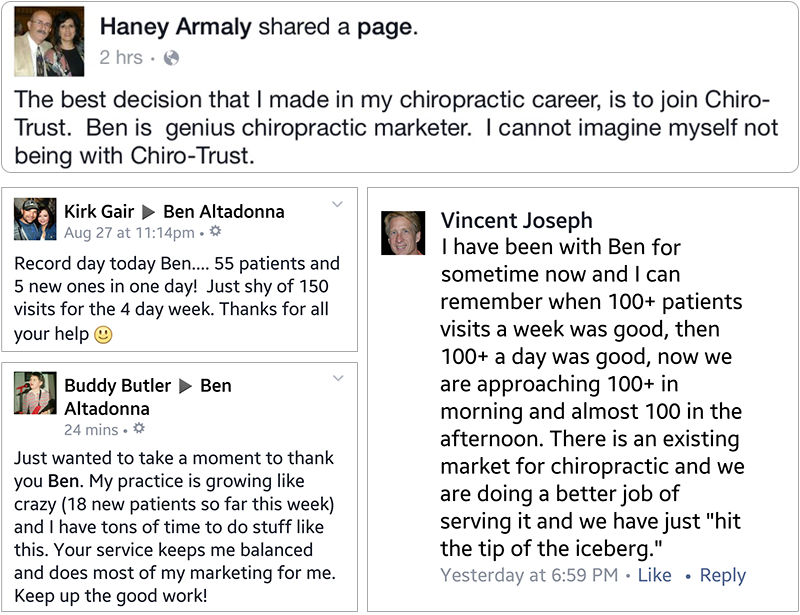Expand the dropdown chevron on Buddy Butler's post

point(338,378)
